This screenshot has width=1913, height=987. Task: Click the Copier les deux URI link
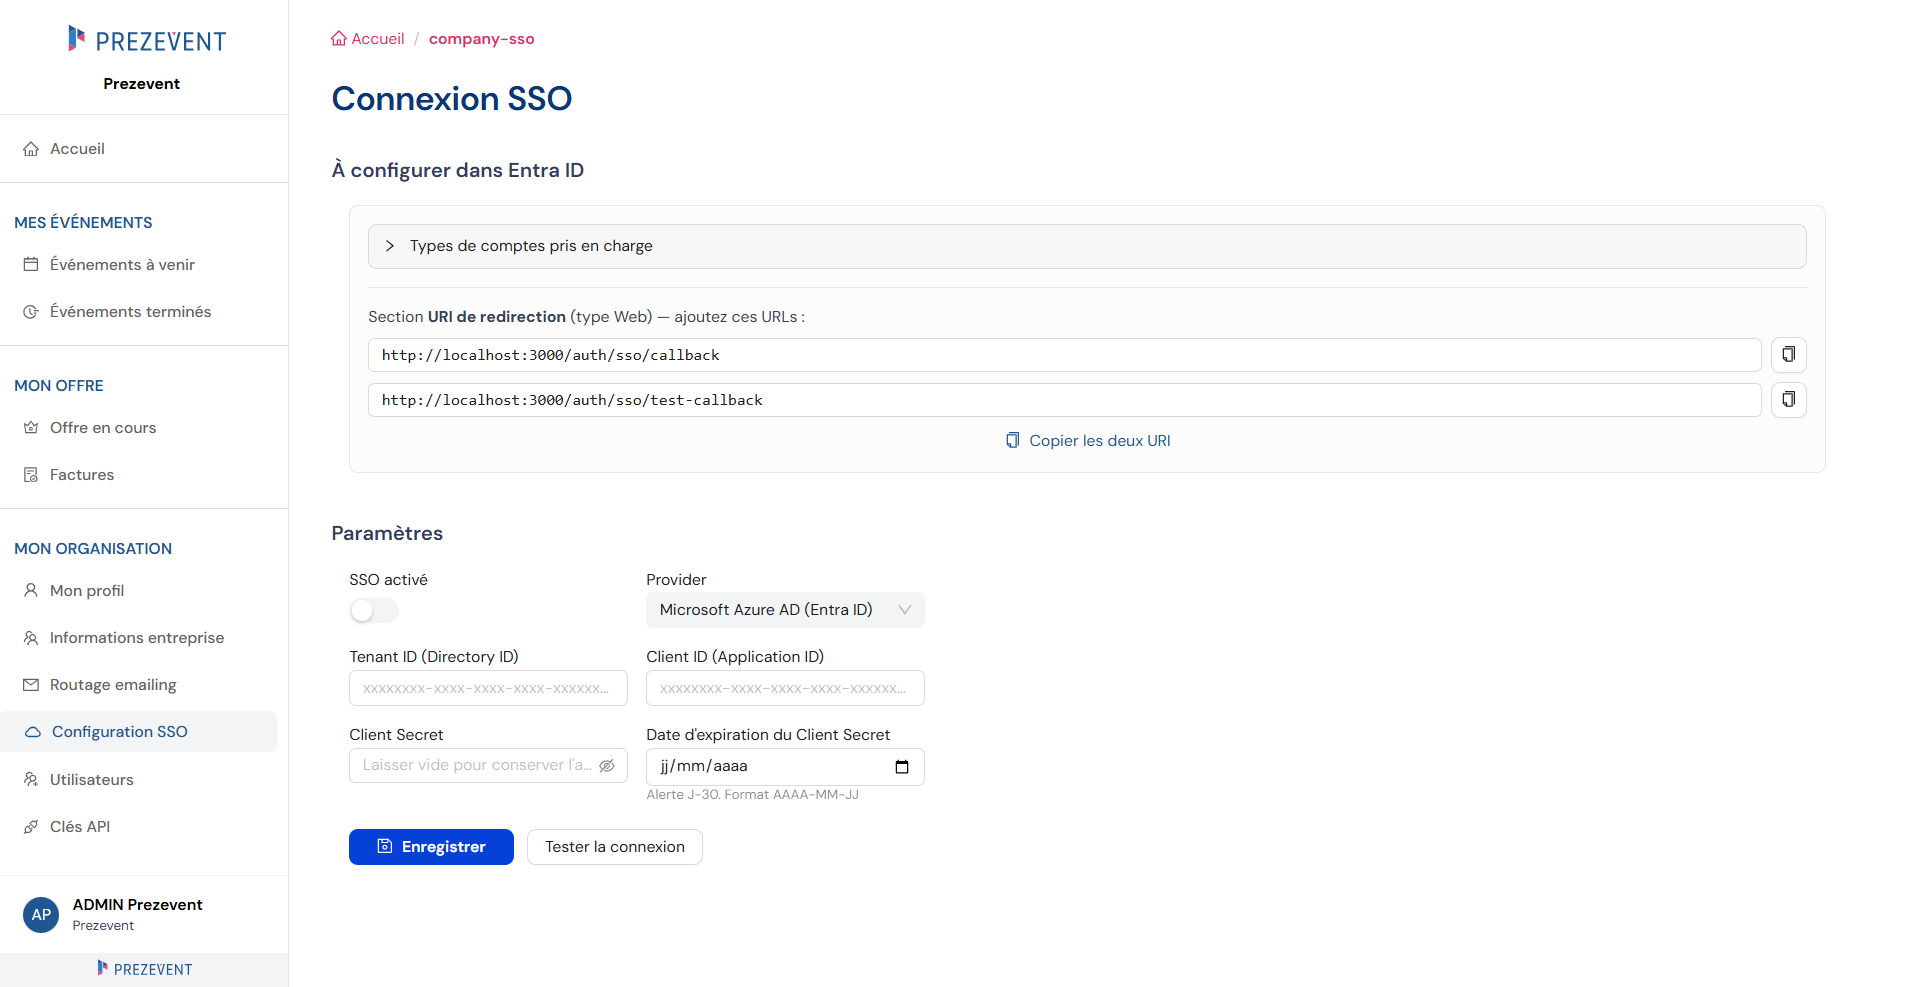pyautogui.click(x=1087, y=441)
